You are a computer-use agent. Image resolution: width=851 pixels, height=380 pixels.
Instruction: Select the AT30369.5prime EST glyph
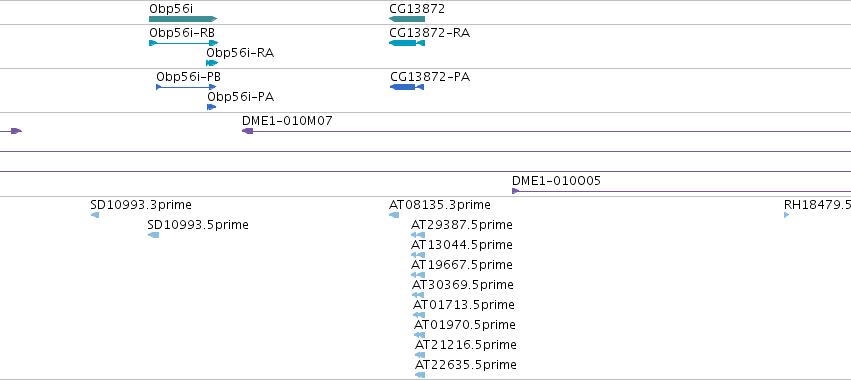tap(418, 295)
